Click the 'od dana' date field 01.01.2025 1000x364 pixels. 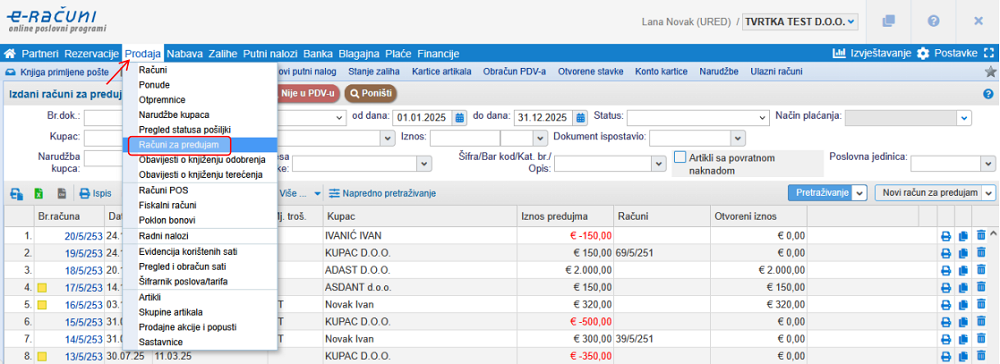pos(423,118)
